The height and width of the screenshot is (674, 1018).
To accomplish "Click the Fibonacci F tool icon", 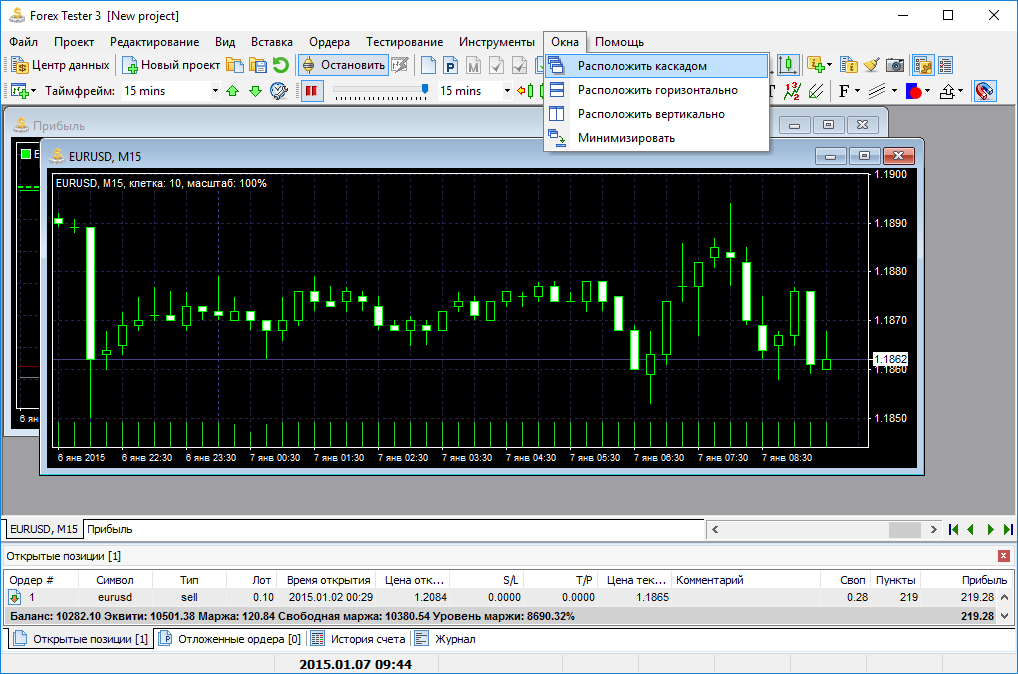I will [x=844, y=91].
